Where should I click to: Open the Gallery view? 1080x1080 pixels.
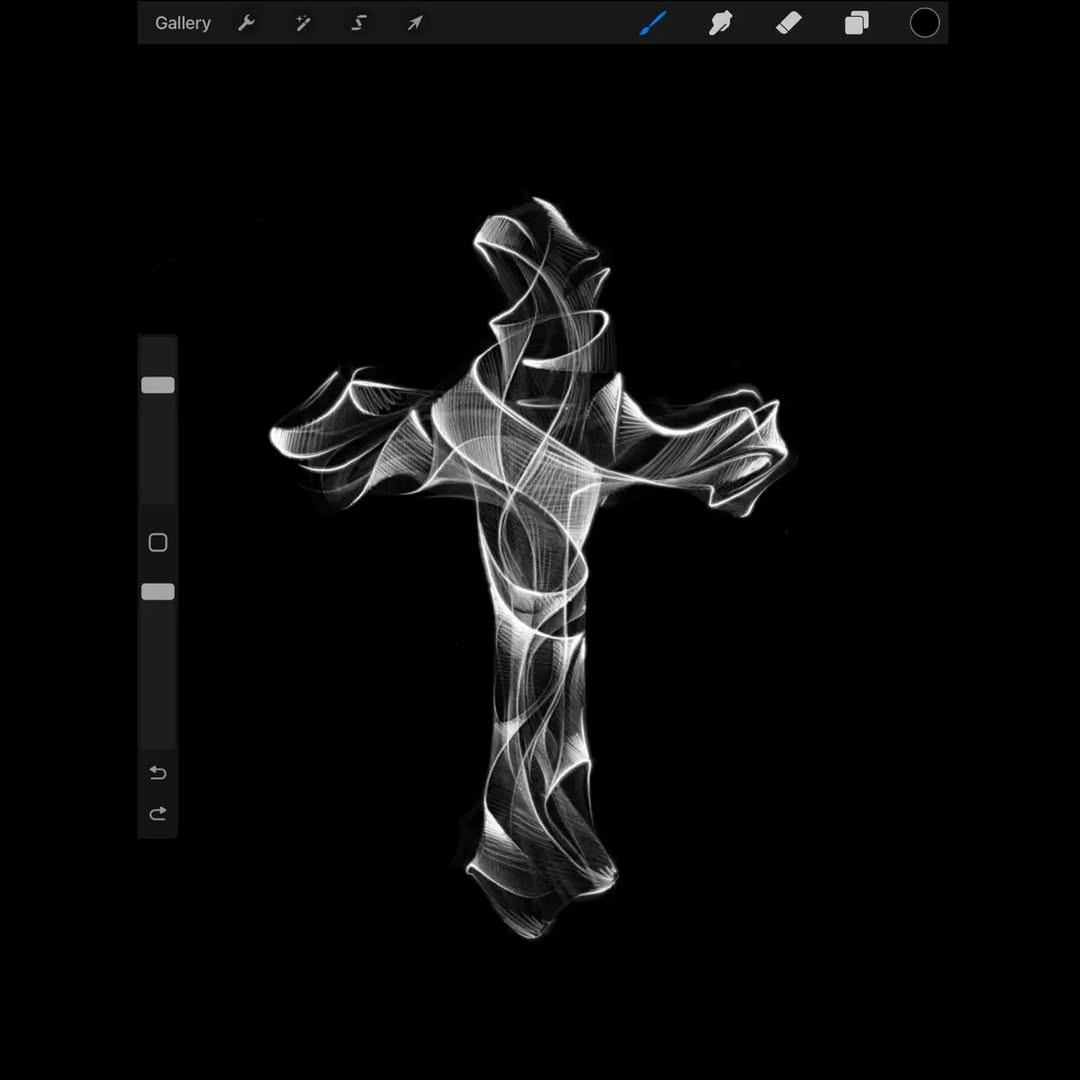183,23
